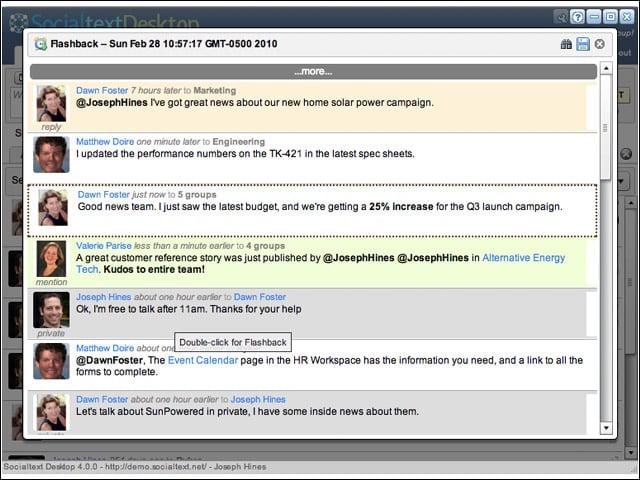Click the Flashback title icon

tap(41, 44)
